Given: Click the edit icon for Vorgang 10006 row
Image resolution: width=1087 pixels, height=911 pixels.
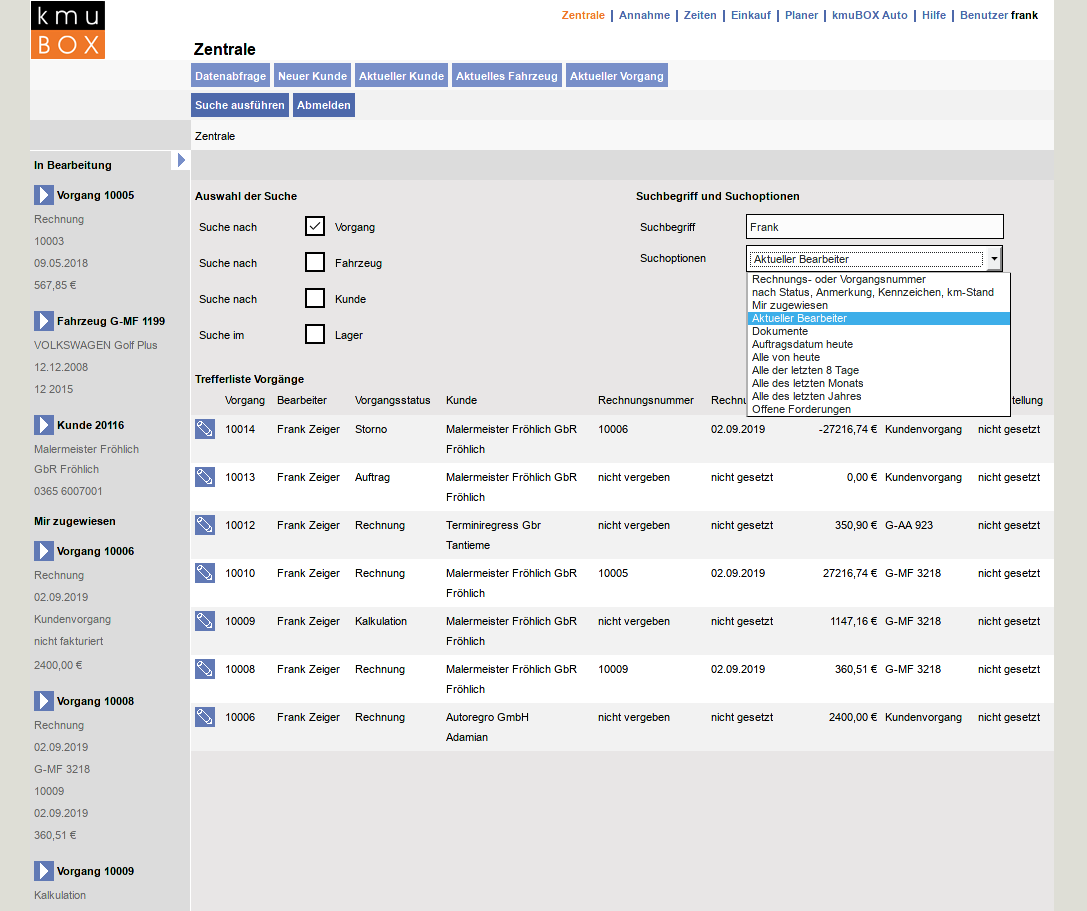Looking at the screenshot, I should click(204, 717).
